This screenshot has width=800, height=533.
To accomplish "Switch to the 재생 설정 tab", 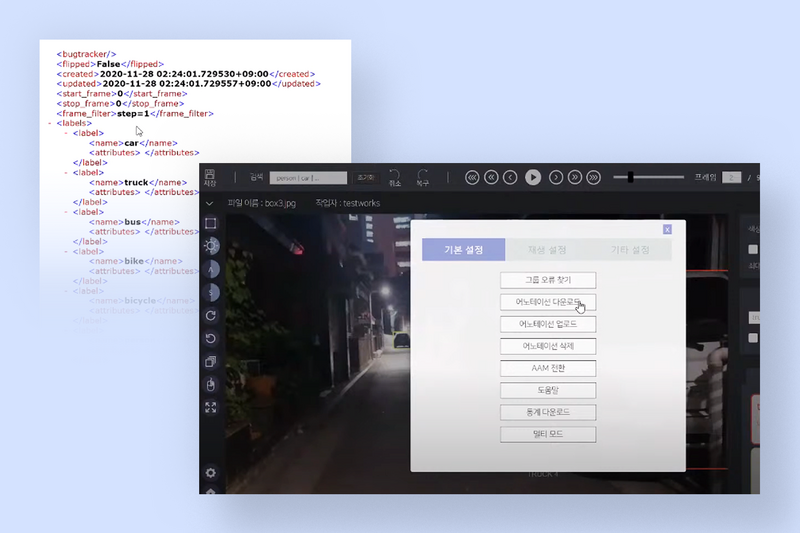I will 547,249.
